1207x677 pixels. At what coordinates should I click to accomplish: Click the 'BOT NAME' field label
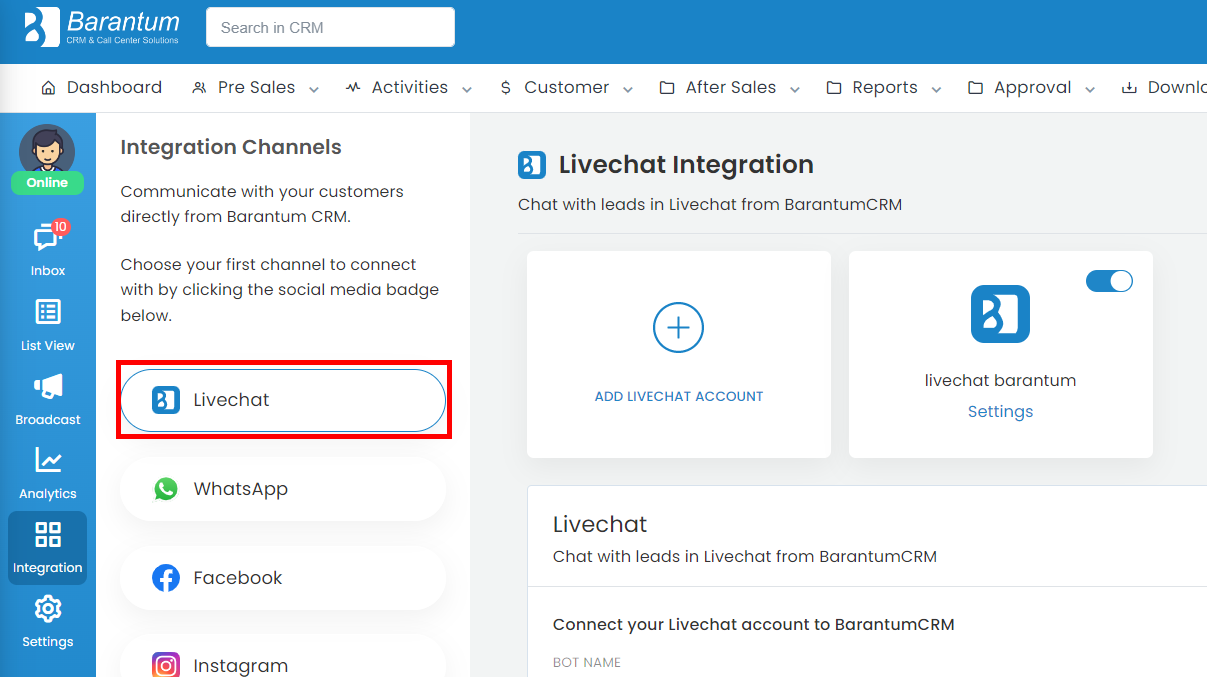tap(587, 663)
